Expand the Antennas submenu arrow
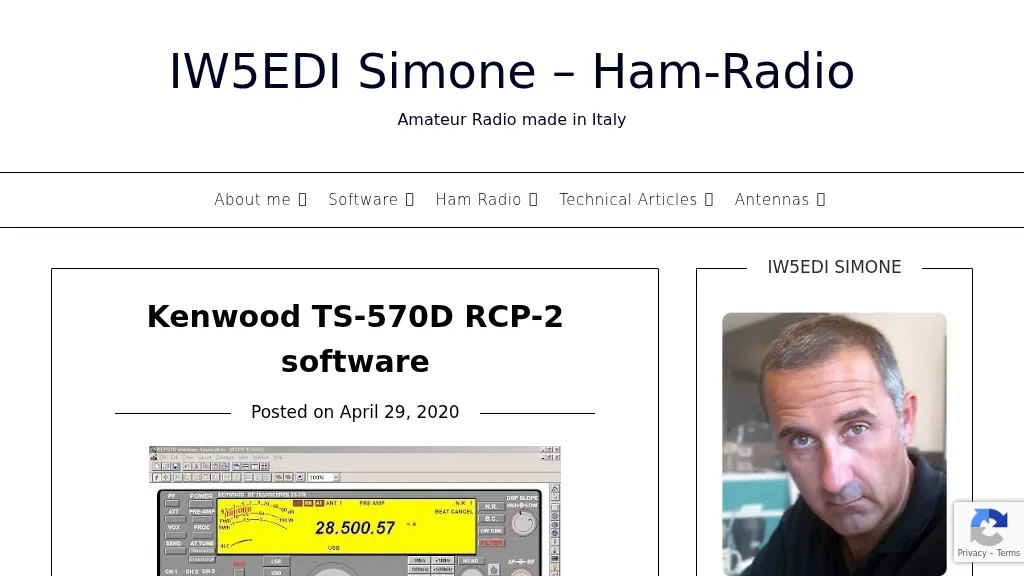 [x=821, y=200]
